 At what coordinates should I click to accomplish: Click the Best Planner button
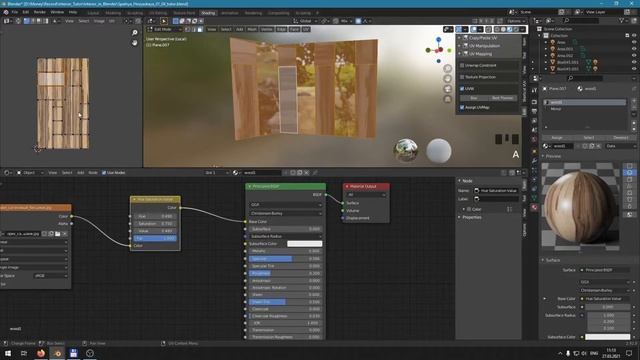502,98
